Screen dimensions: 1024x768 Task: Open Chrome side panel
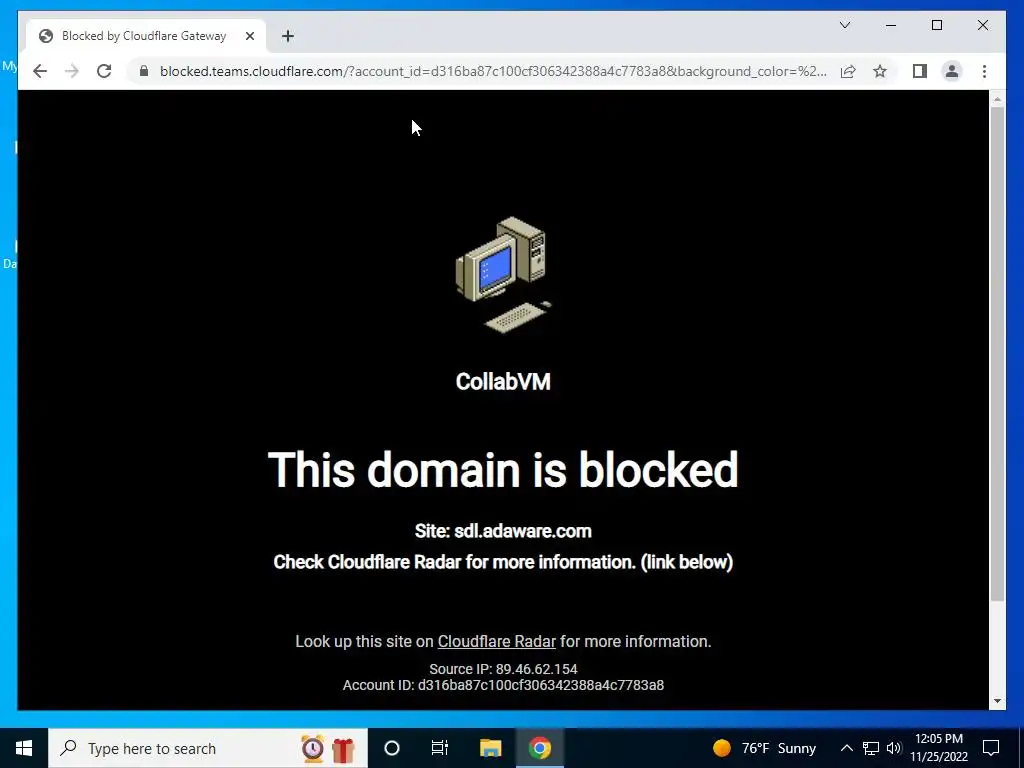[920, 71]
